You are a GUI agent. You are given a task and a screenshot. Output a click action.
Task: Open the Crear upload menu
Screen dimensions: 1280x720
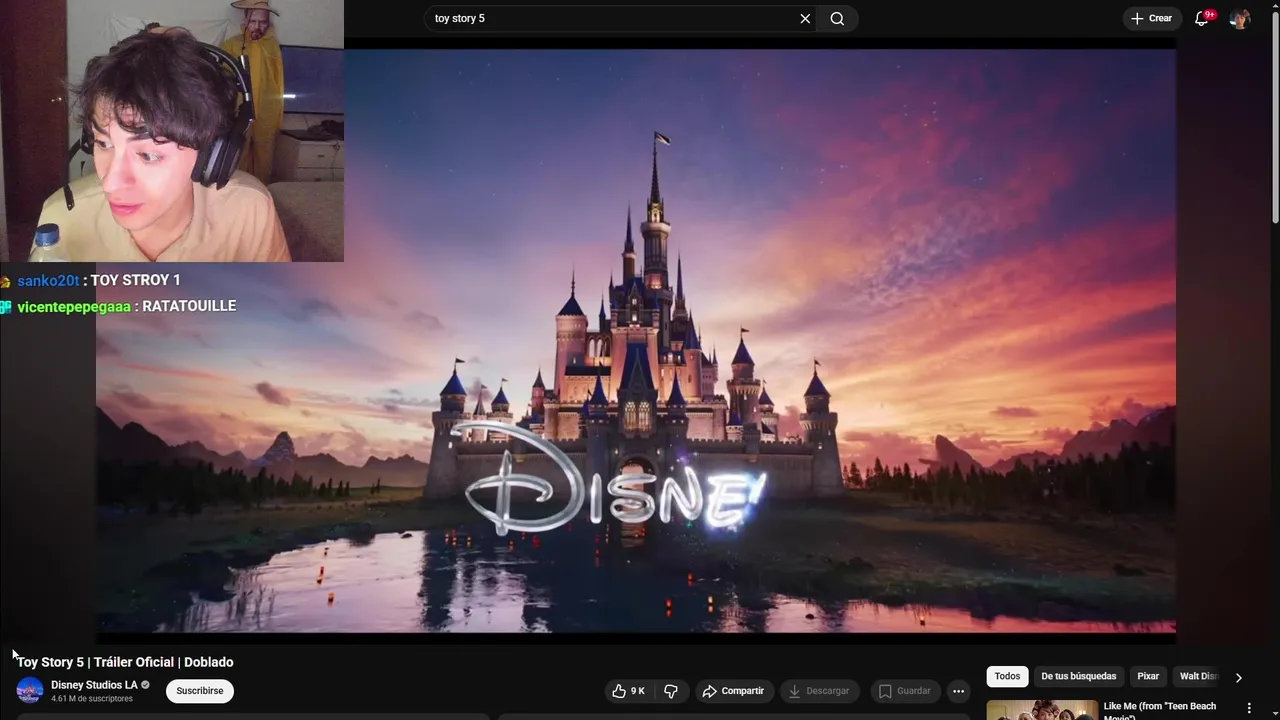pyautogui.click(x=1151, y=18)
